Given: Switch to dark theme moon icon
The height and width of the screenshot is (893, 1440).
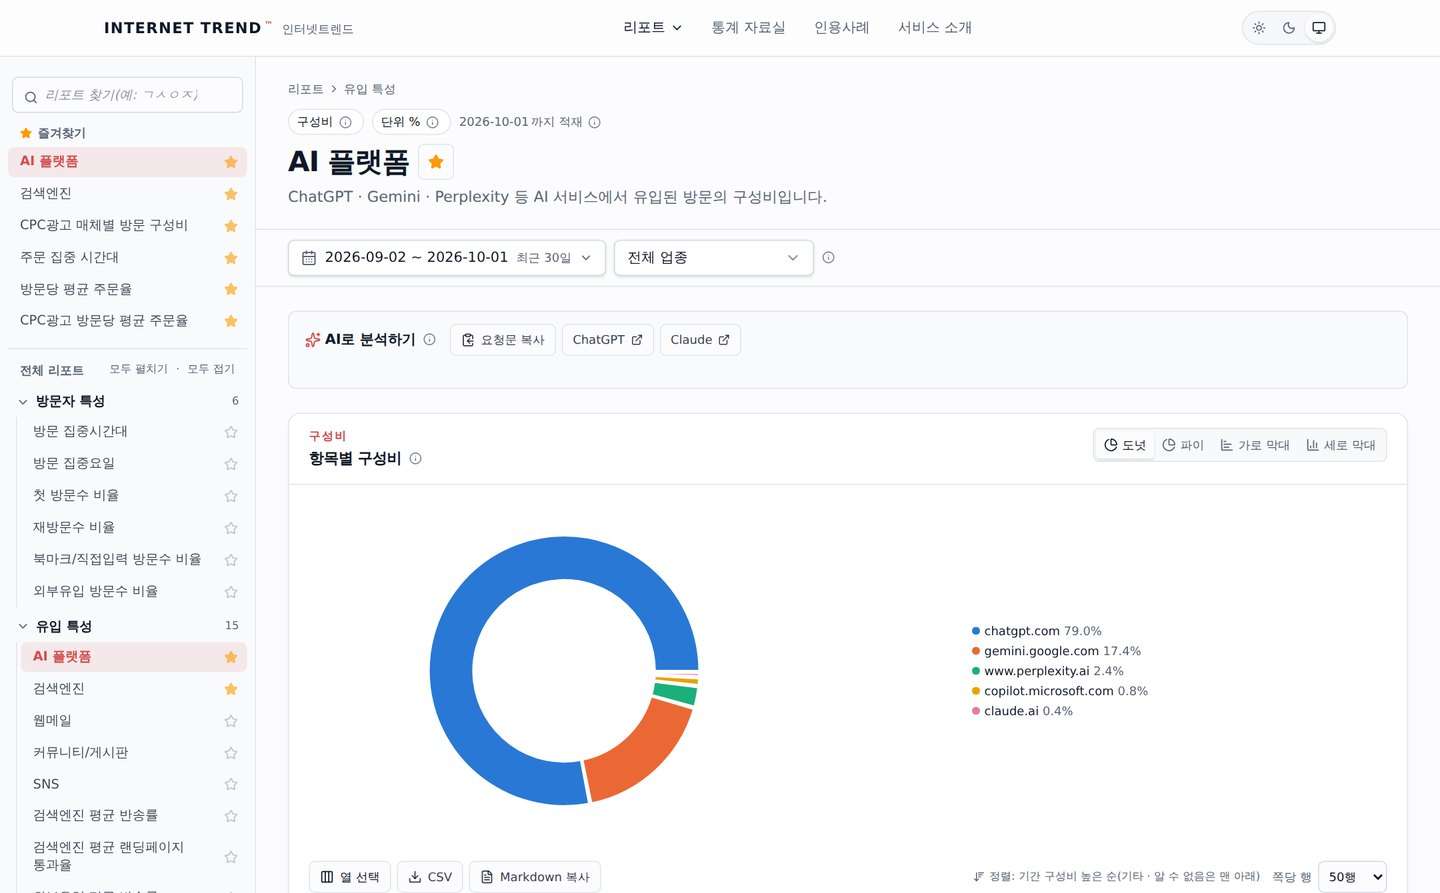Looking at the screenshot, I should [1289, 28].
